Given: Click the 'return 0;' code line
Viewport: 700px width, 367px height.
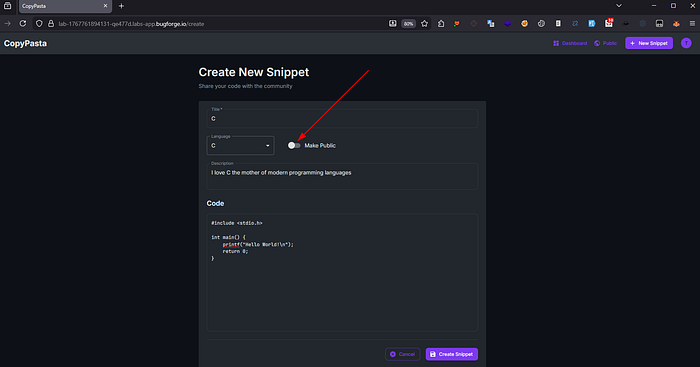Looking at the screenshot, I should (235, 251).
